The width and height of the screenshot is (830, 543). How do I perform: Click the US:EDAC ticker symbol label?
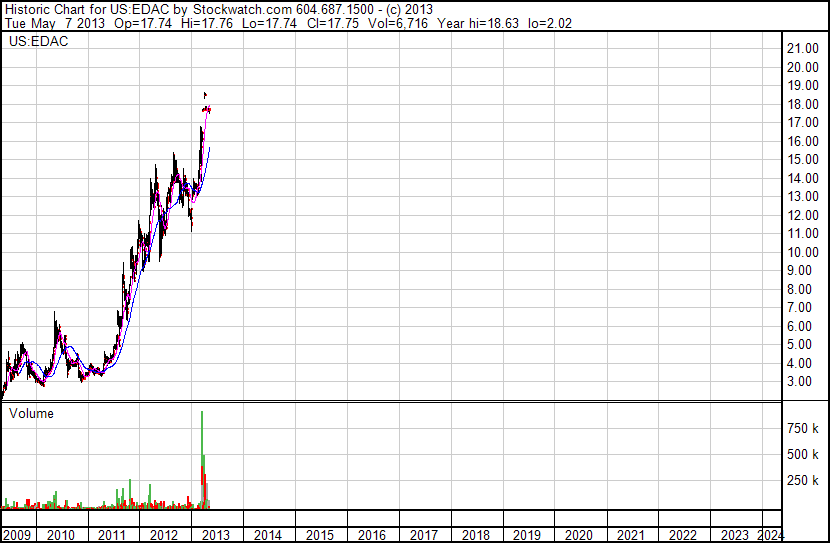[x=33, y=43]
